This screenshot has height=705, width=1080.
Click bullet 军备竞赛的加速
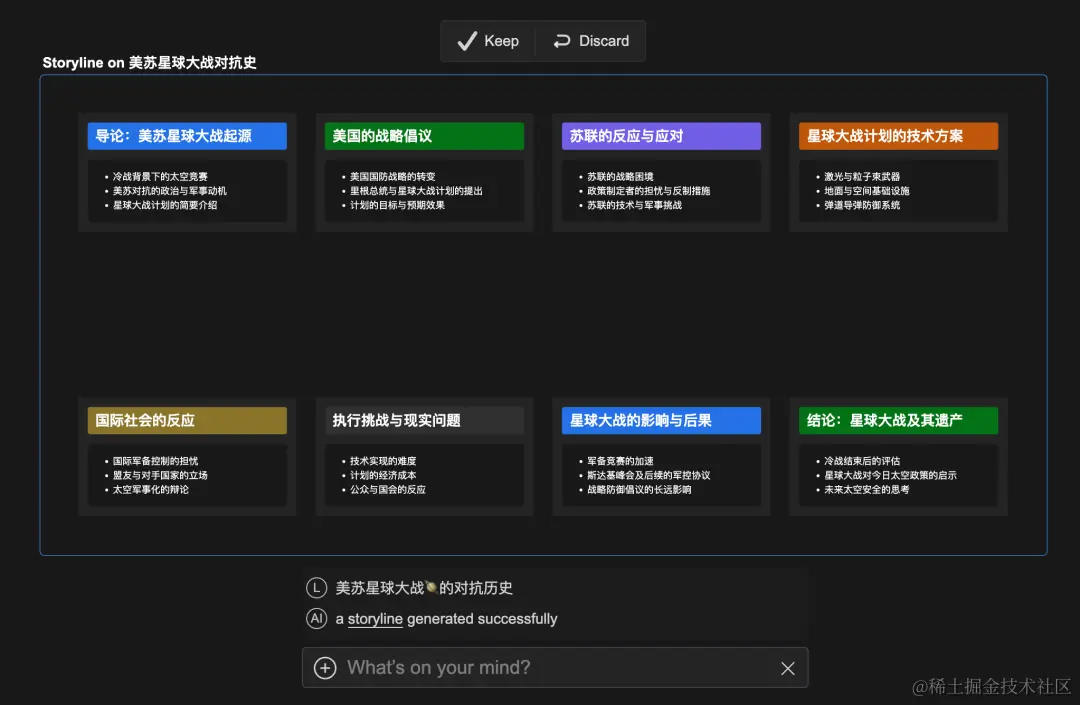coord(620,461)
